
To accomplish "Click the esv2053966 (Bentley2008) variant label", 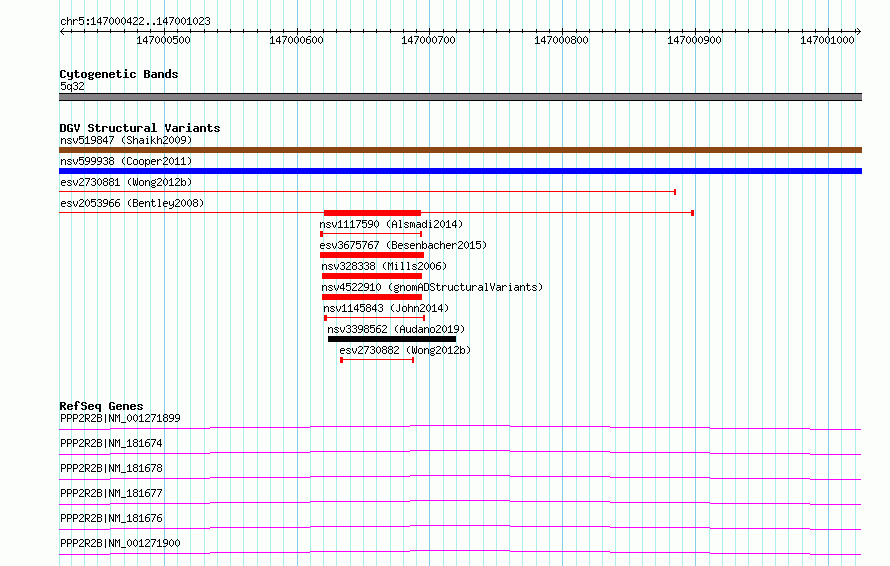I will 132,203.
